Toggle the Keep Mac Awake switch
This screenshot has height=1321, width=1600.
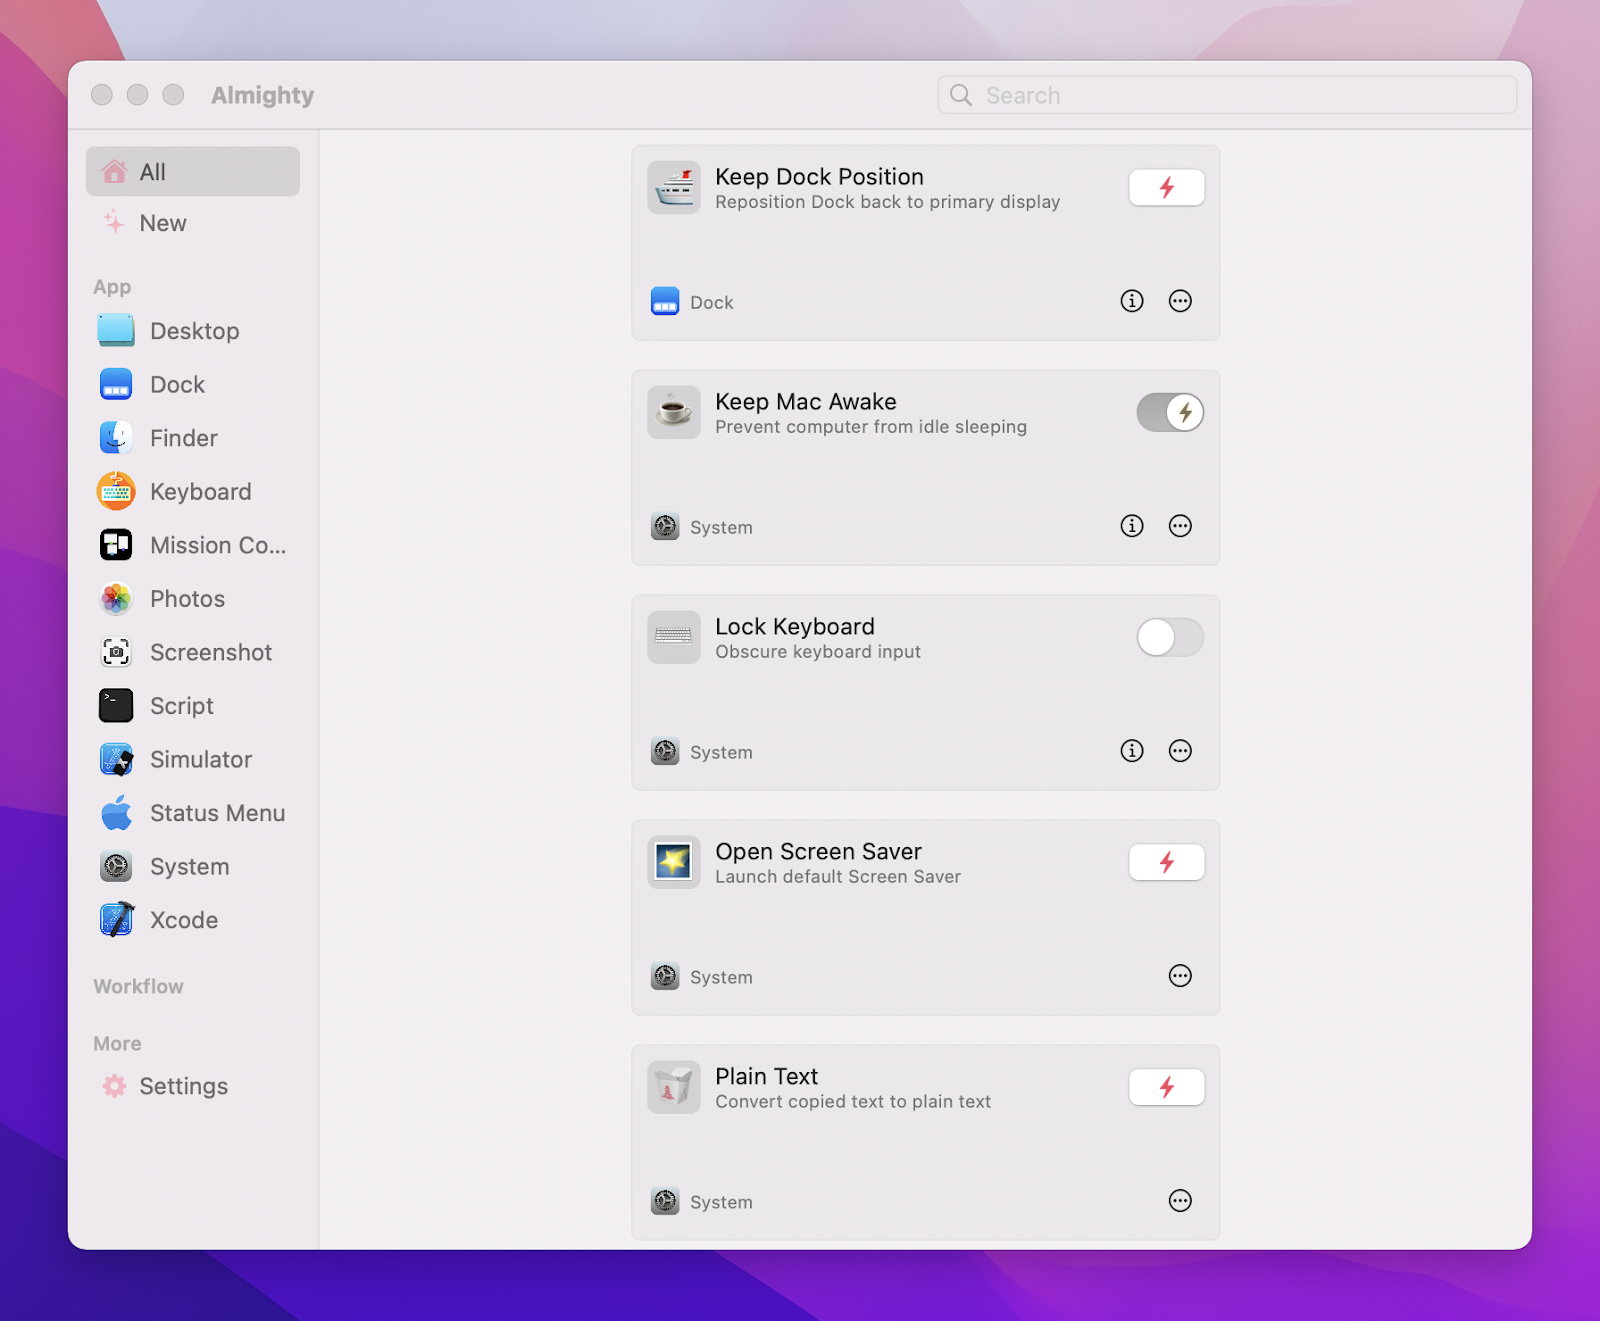tap(1169, 413)
